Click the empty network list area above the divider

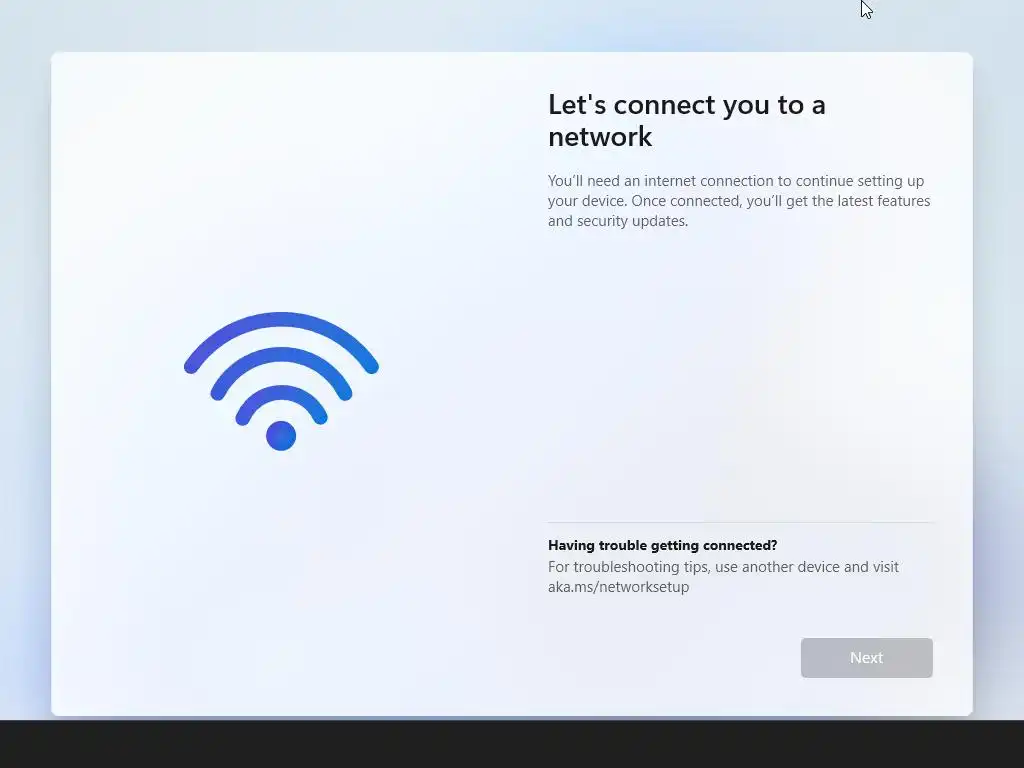(740, 376)
